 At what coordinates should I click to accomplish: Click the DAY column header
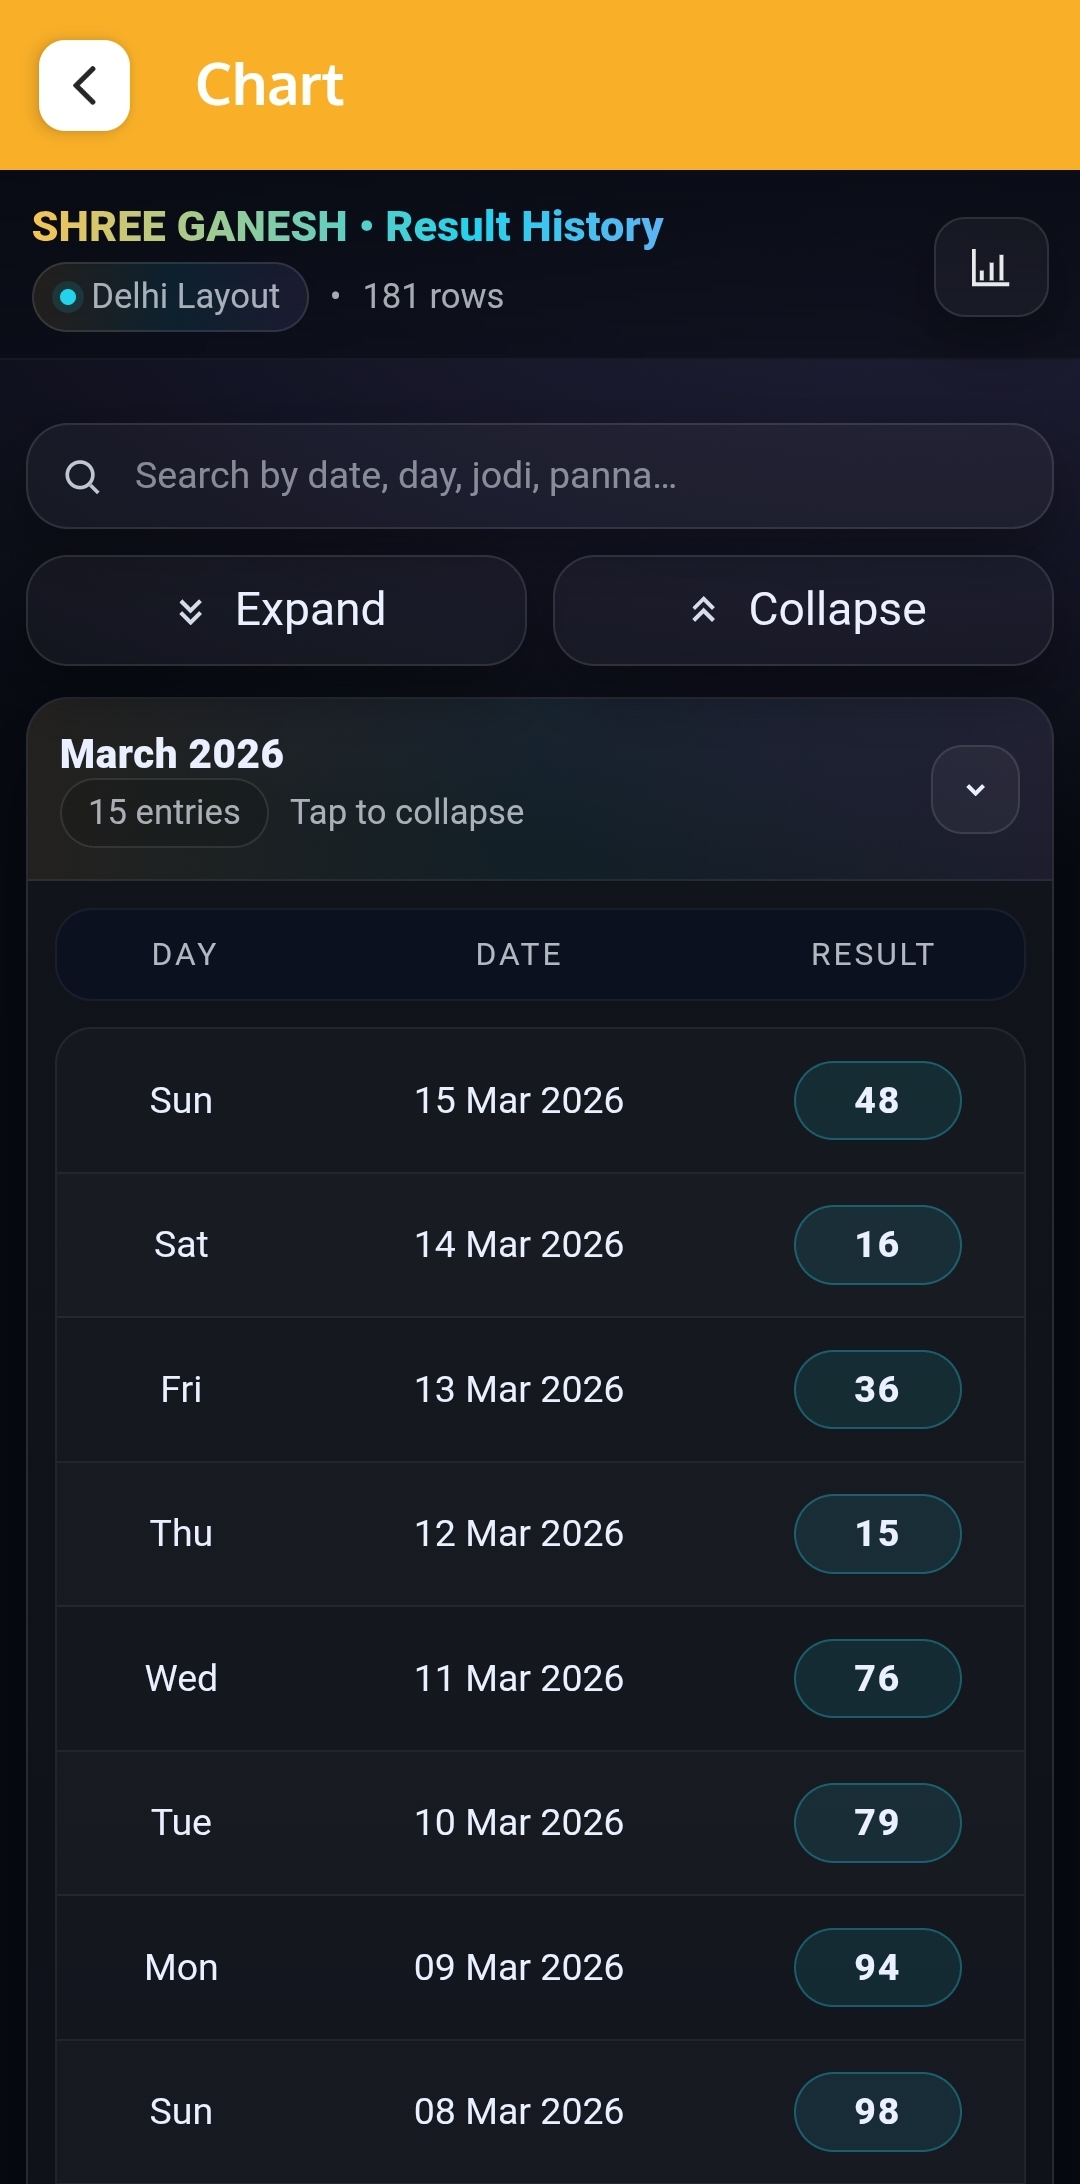coord(184,954)
